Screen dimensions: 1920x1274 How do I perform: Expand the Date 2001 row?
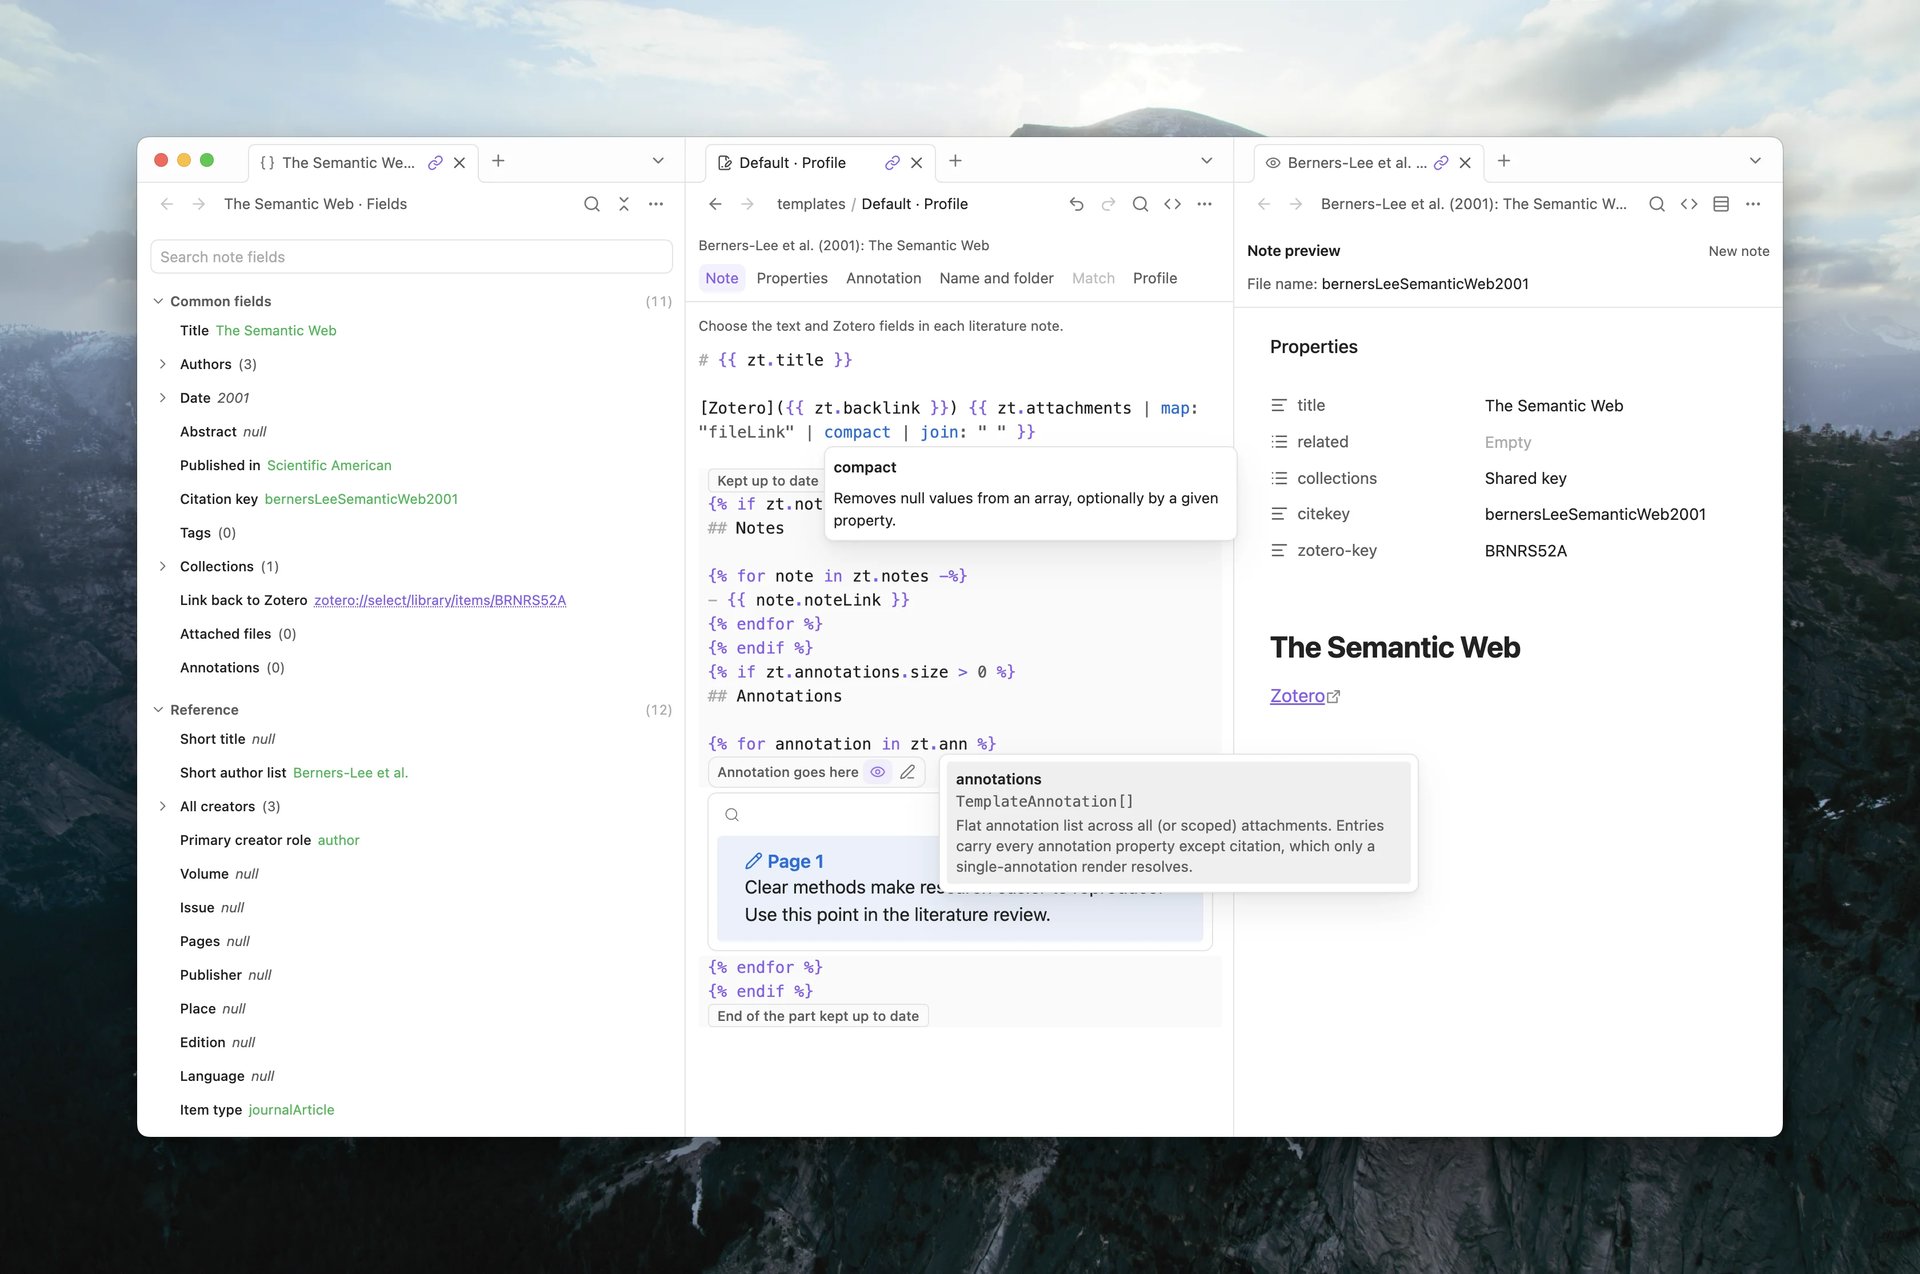click(x=163, y=398)
